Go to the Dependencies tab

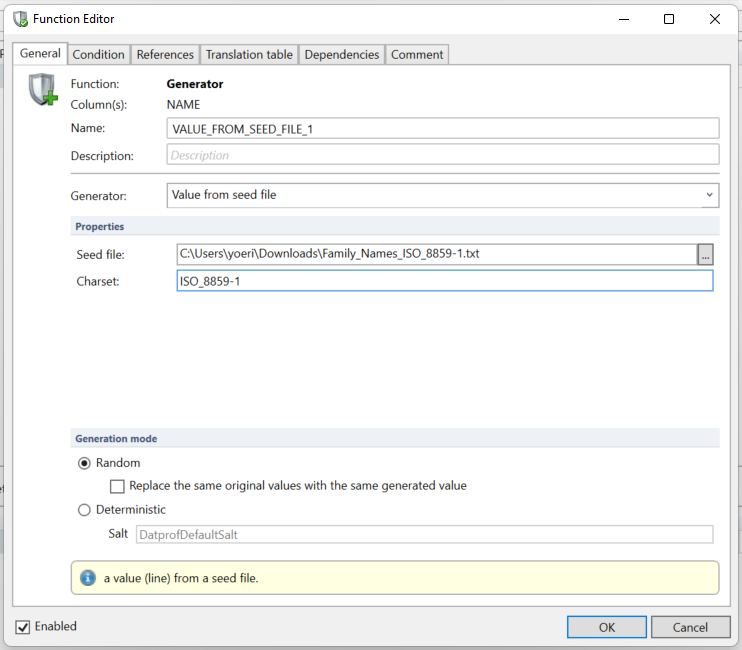pos(342,54)
